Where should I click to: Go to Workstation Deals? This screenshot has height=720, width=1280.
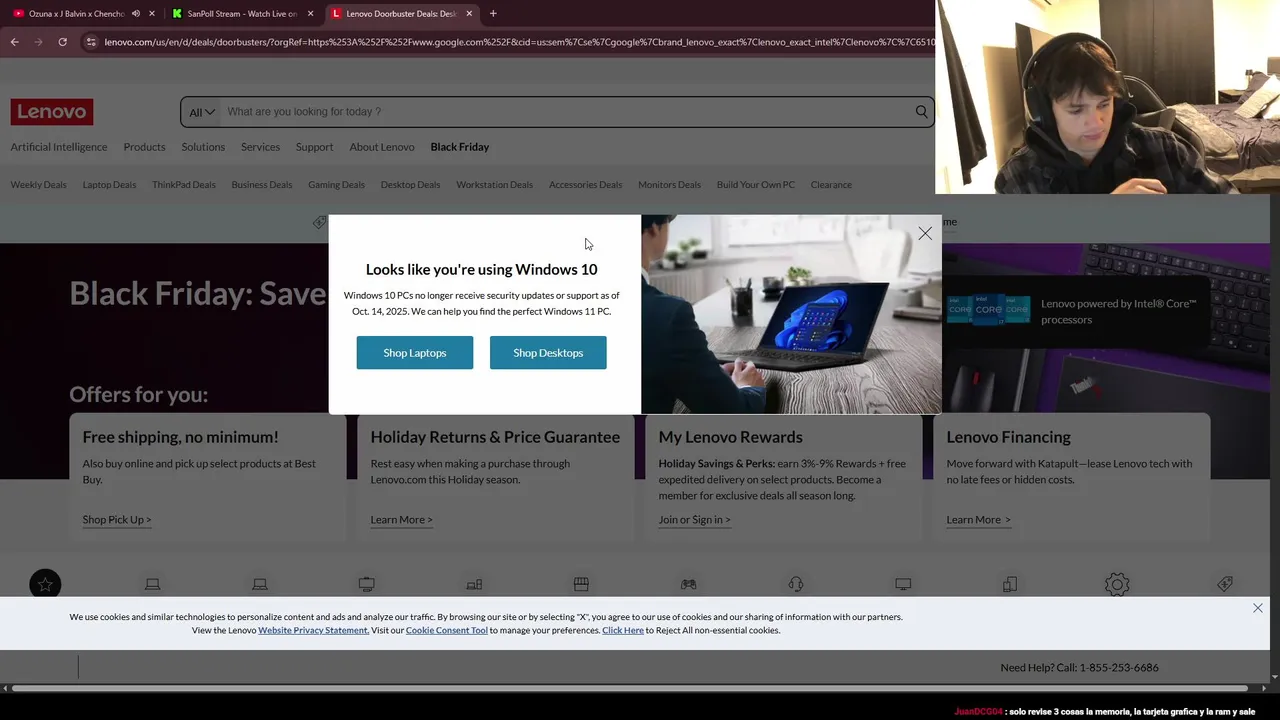pos(494,185)
